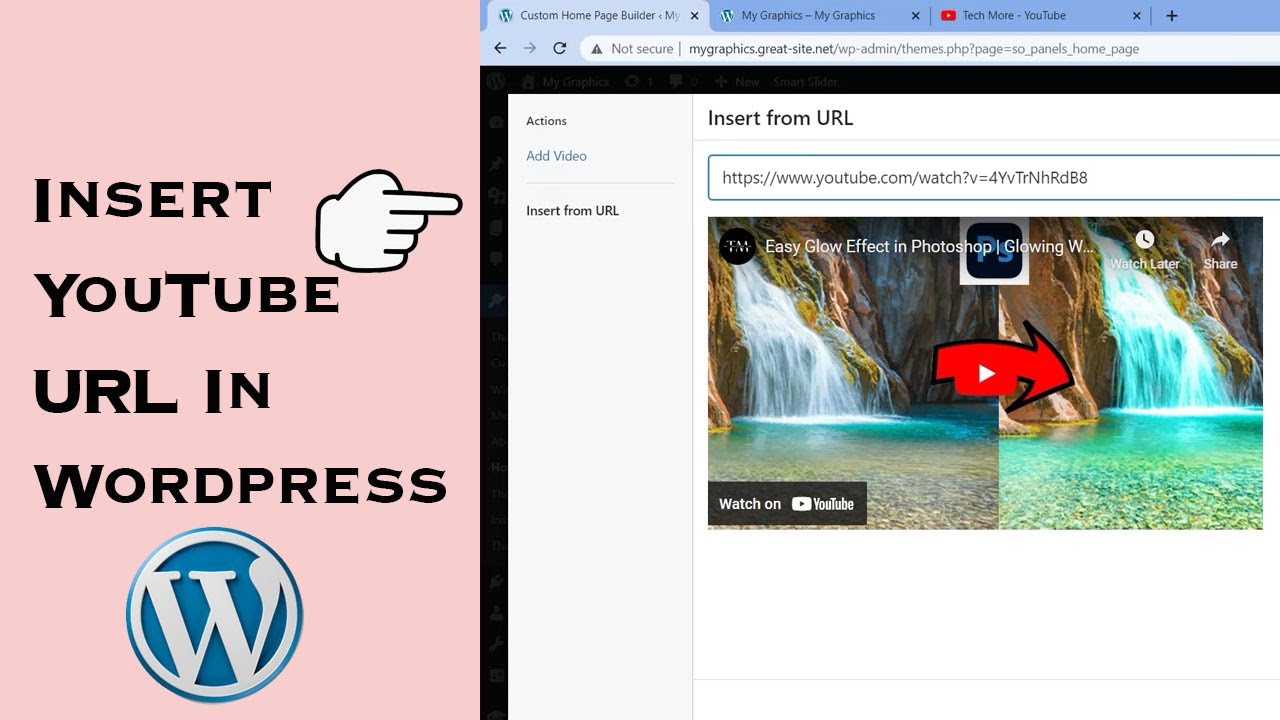Image resolution: width=1280 pixels, height=720 pixels.
Task: Click the Share arrow icon on video
Action: tap(1220, 240)
